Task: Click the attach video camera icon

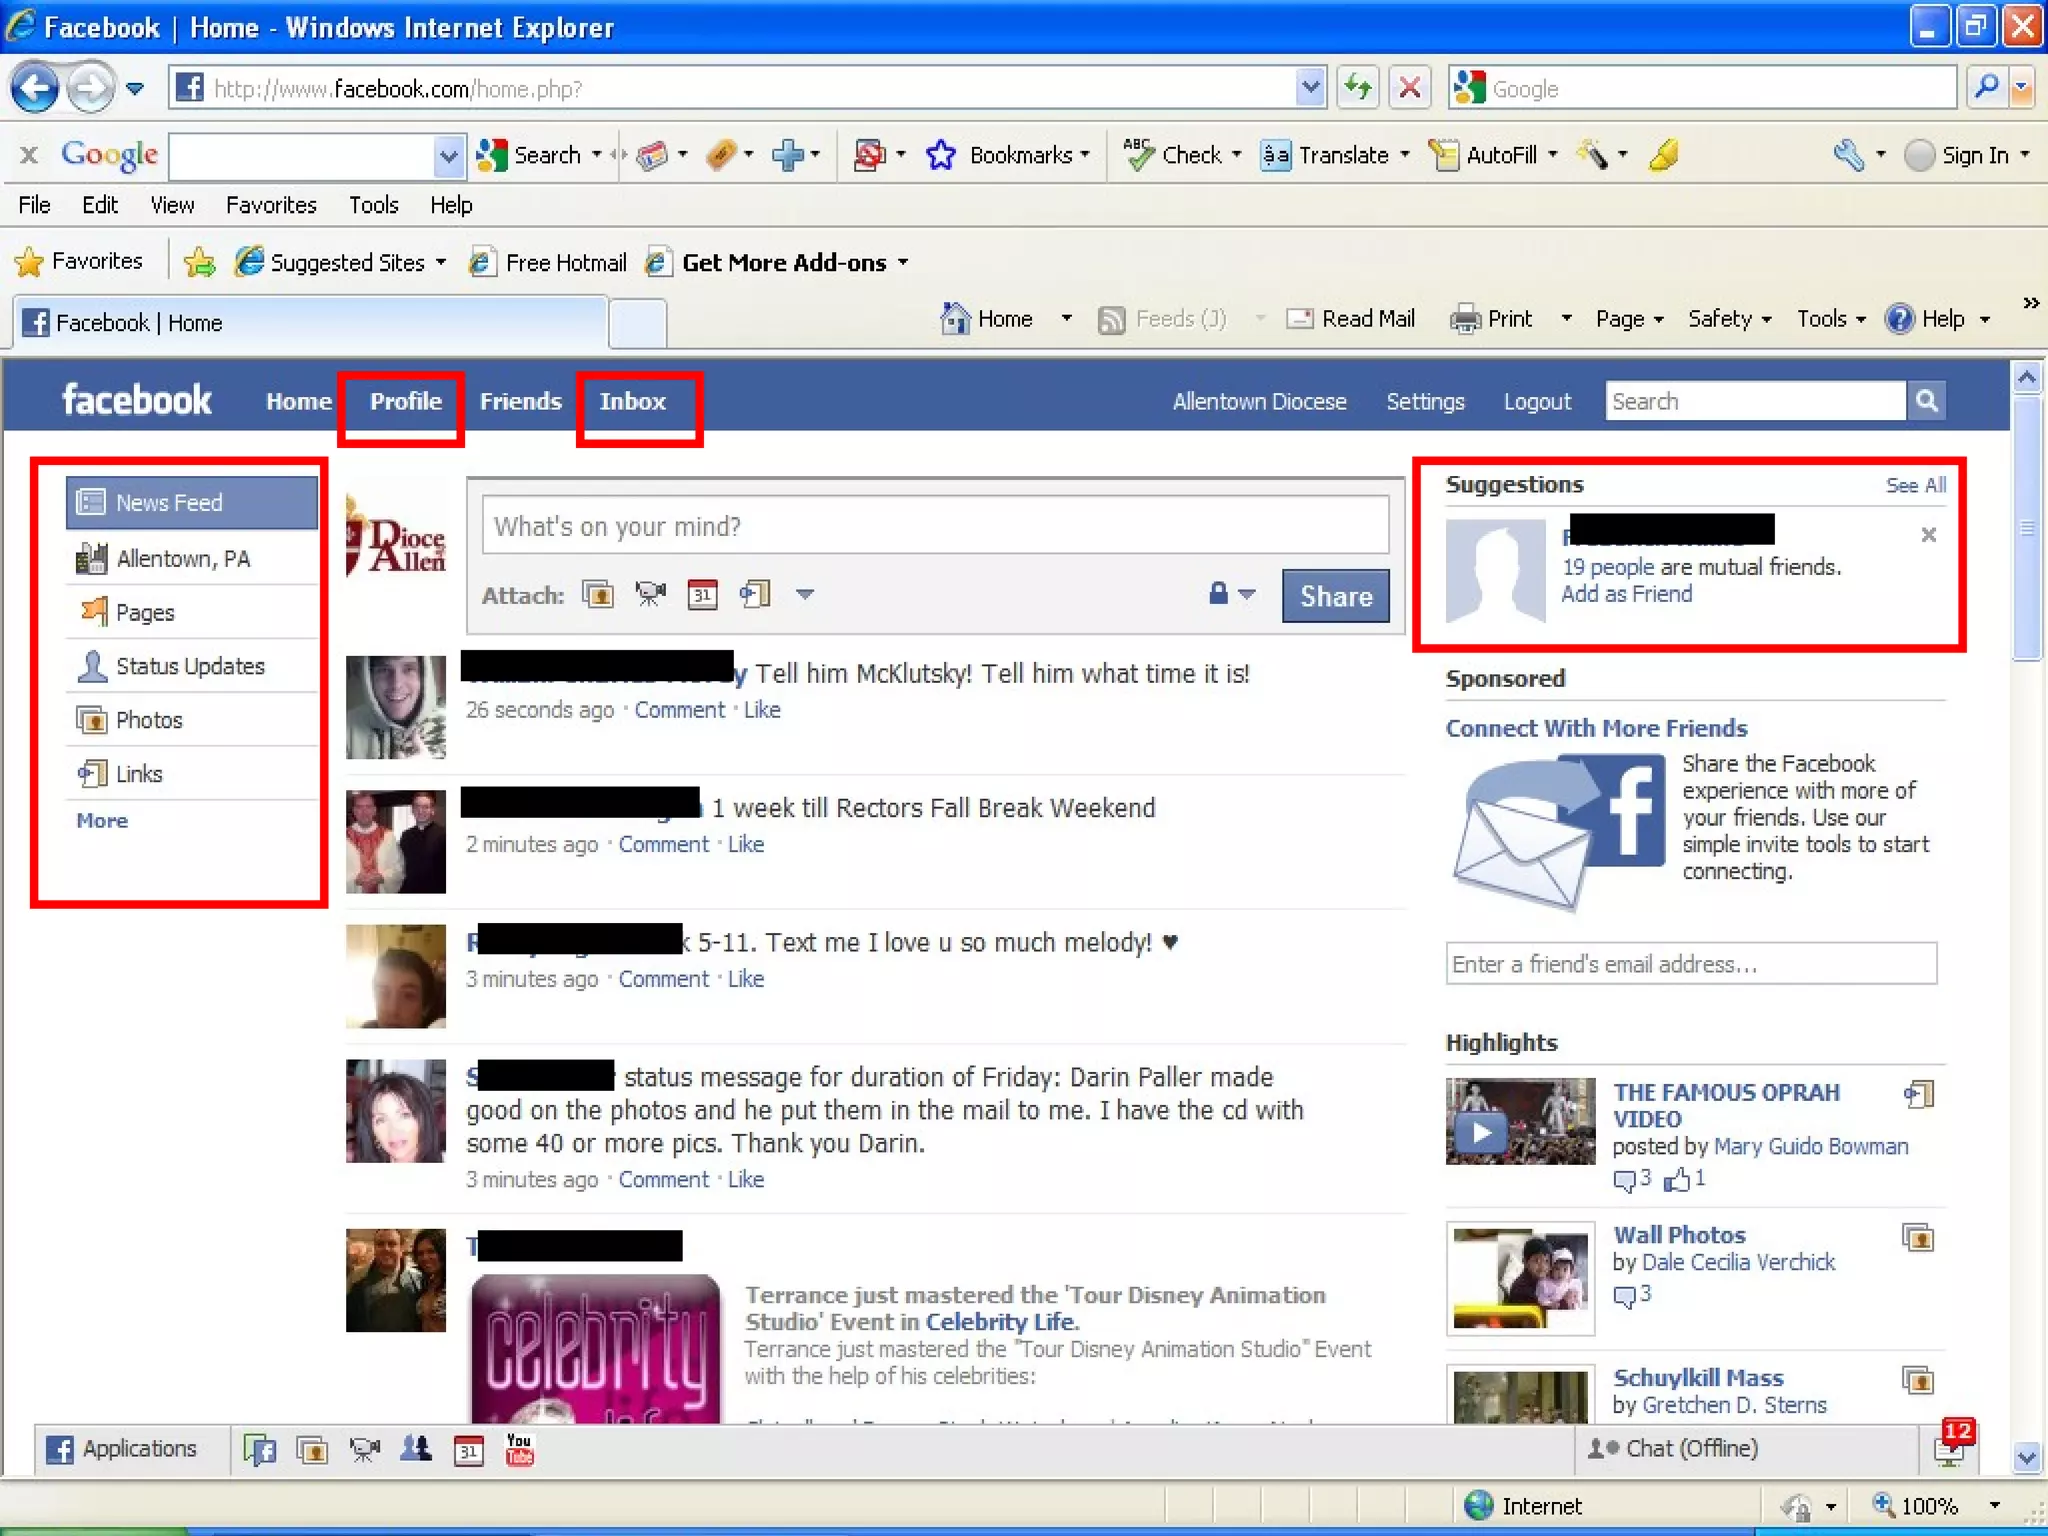Action: (650, 595)
